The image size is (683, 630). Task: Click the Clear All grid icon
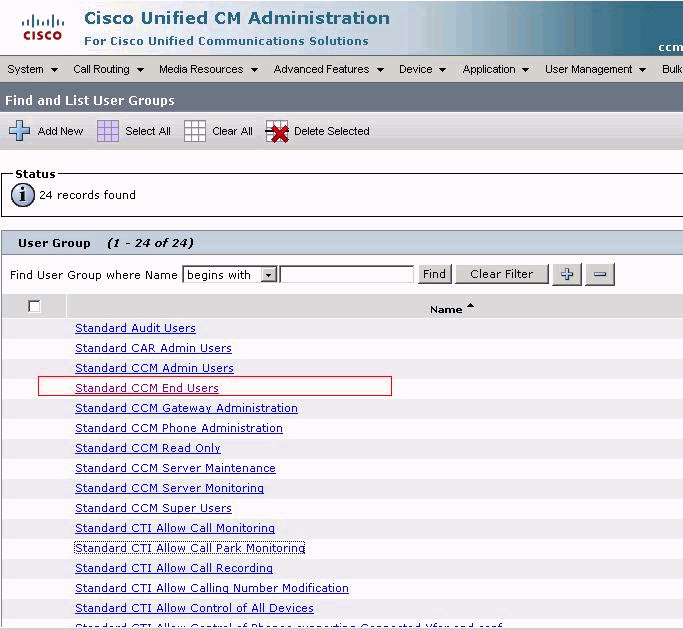pyautogui.click(x=195, y=131)
